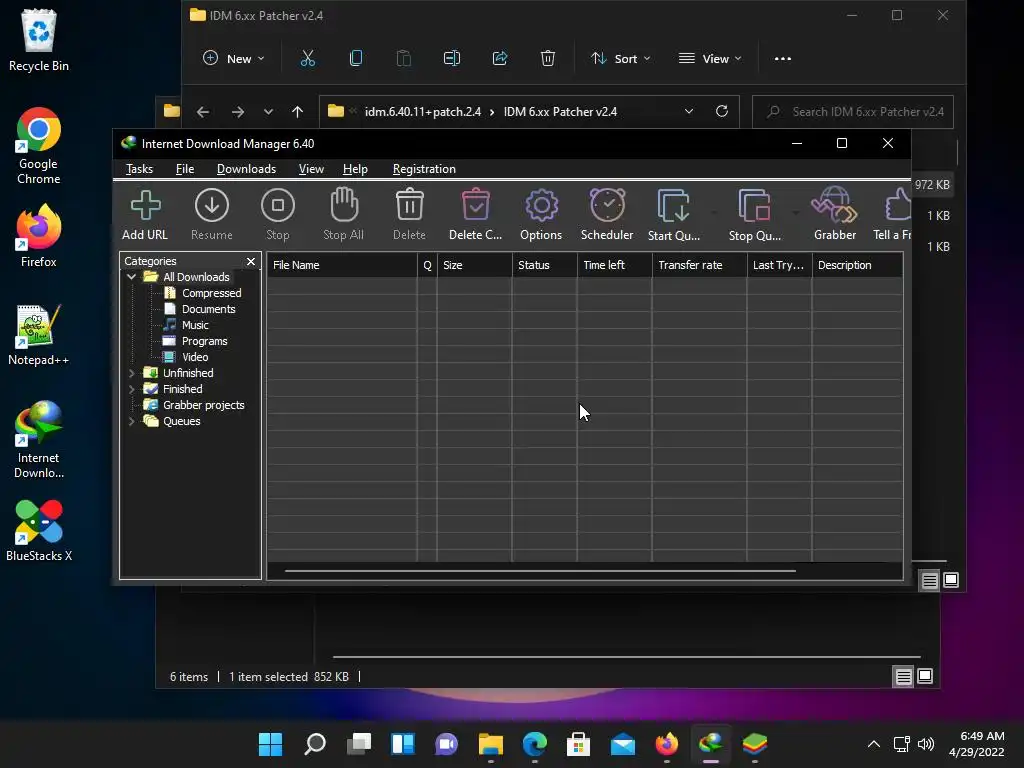This screenshot has height=768, width=1024.
Task: Expand the Unfinished category
Action: click(x=132, y=373)
